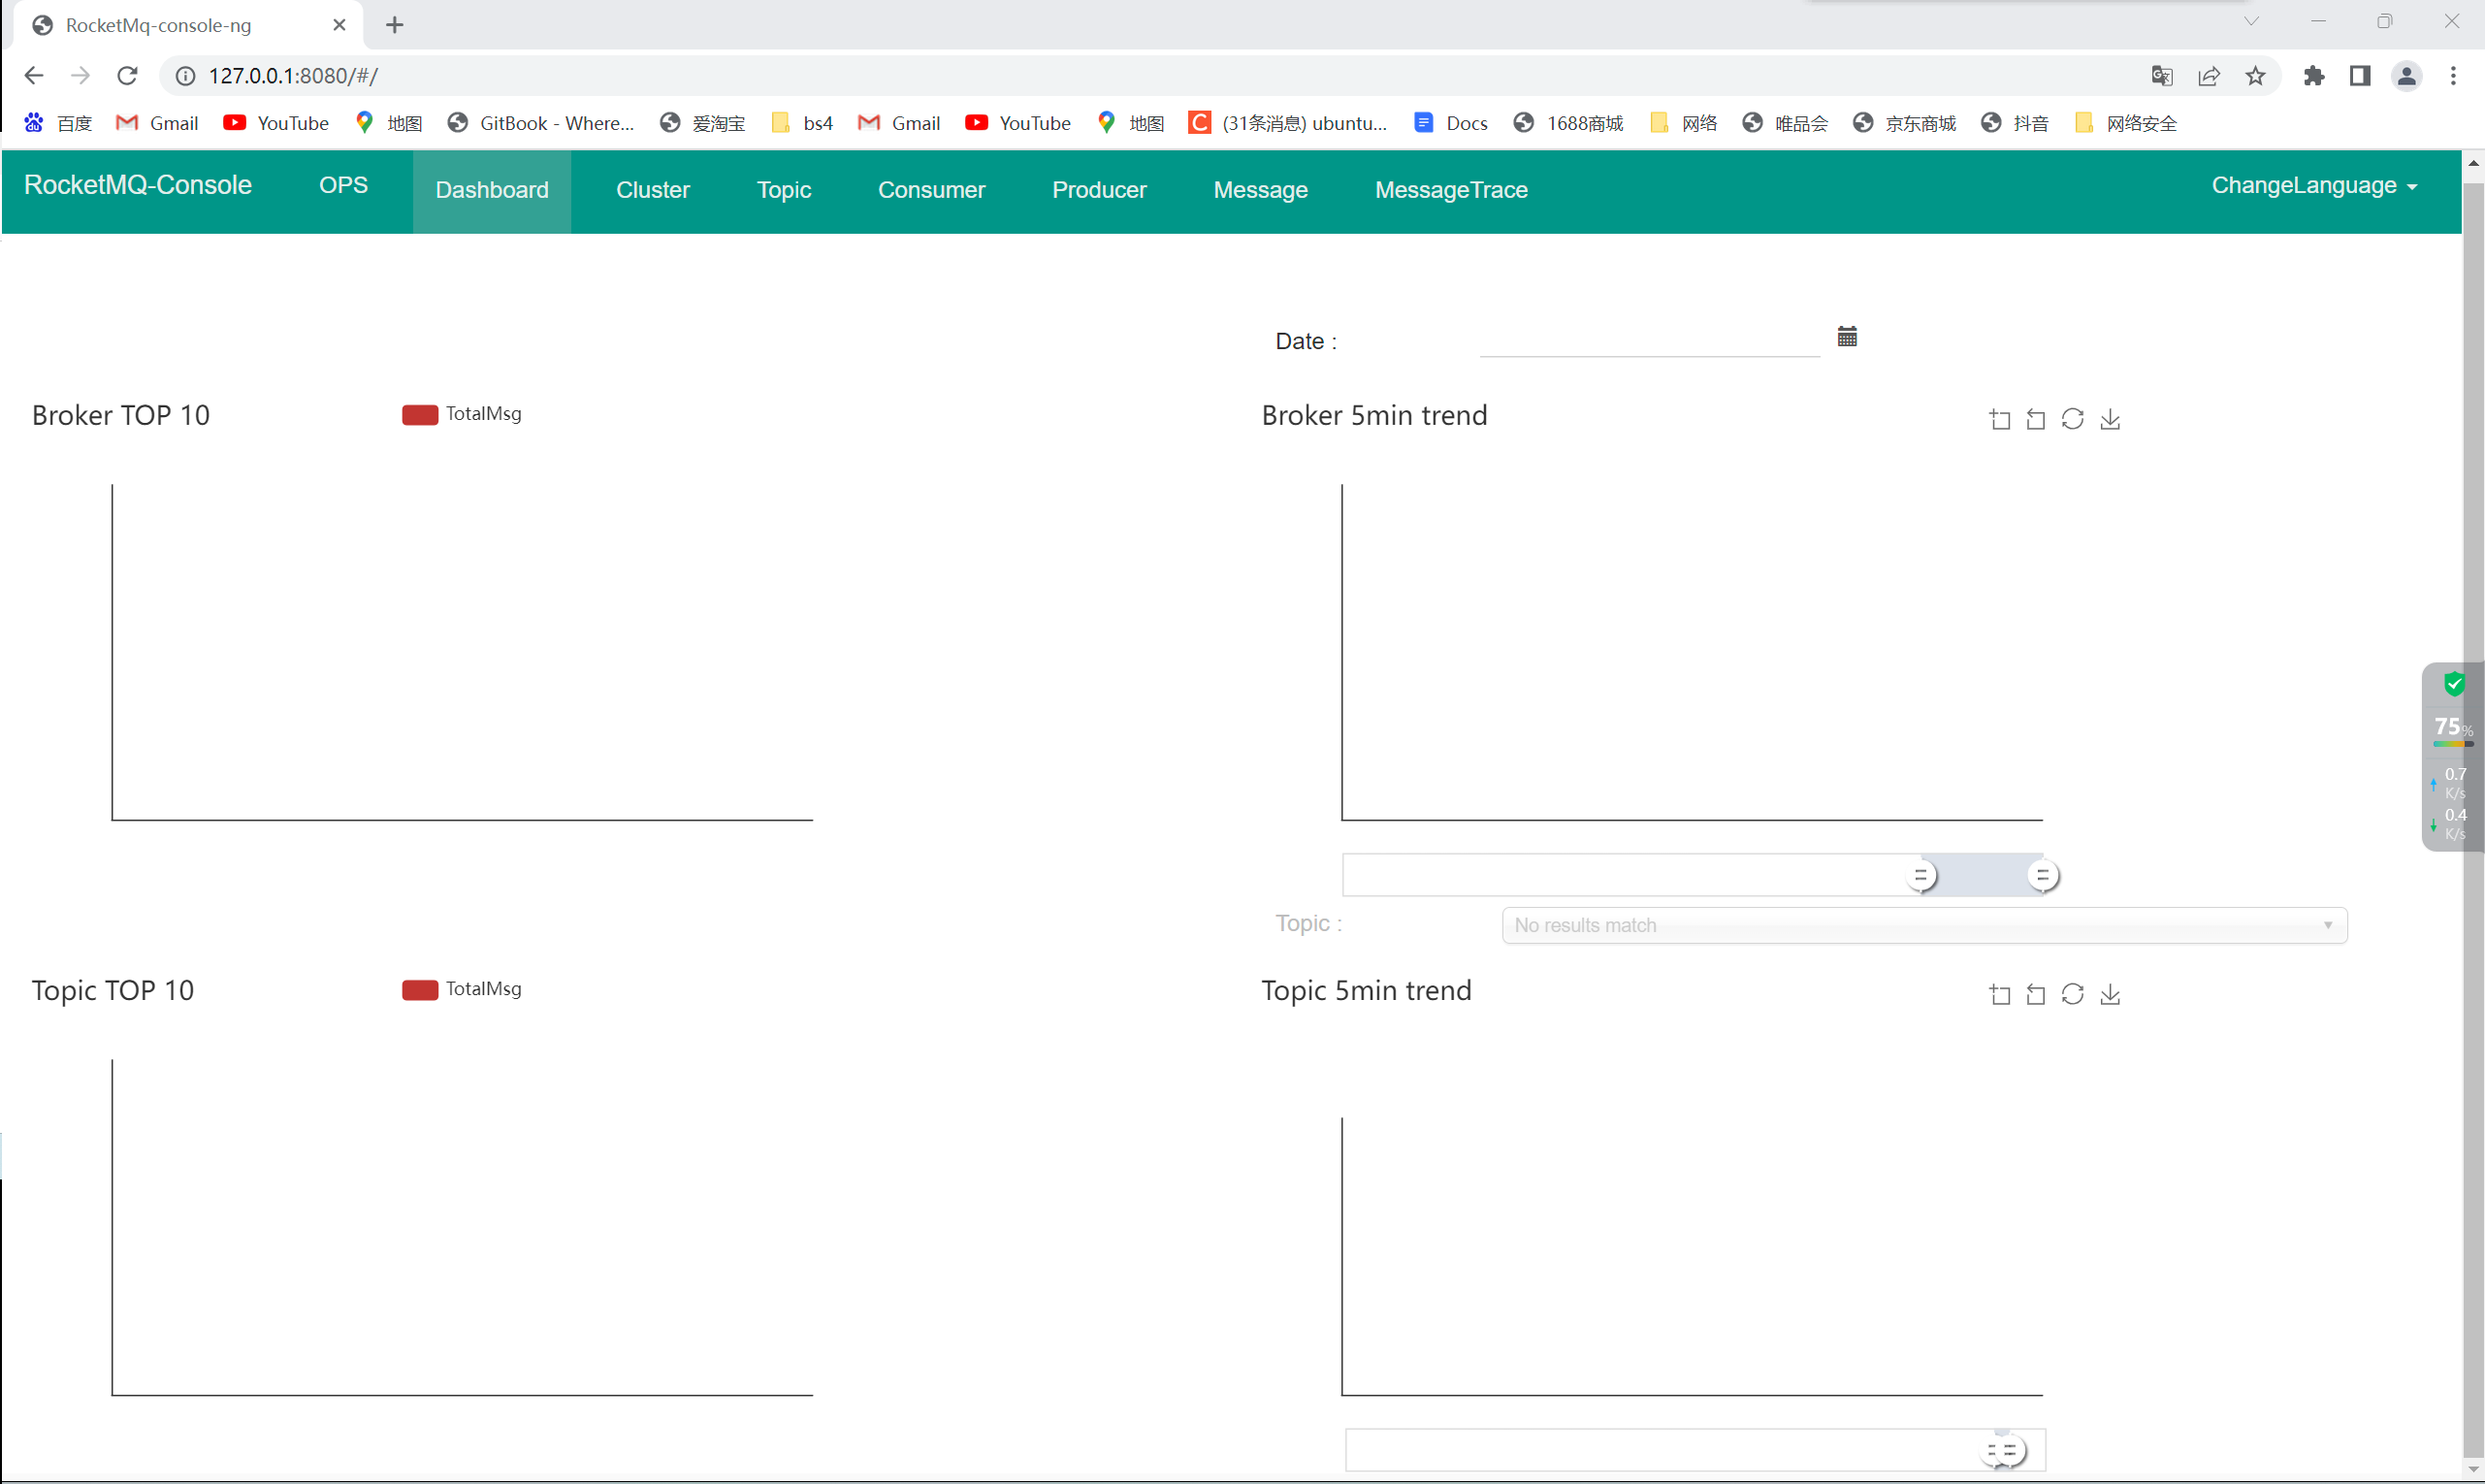
Task: Go to the Consumer page
Action: tap(931, 190)
